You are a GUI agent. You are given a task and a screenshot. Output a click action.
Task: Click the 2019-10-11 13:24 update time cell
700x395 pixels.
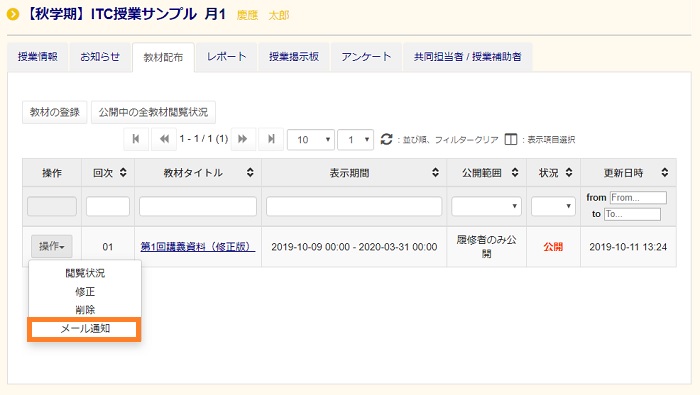point(628,247)
